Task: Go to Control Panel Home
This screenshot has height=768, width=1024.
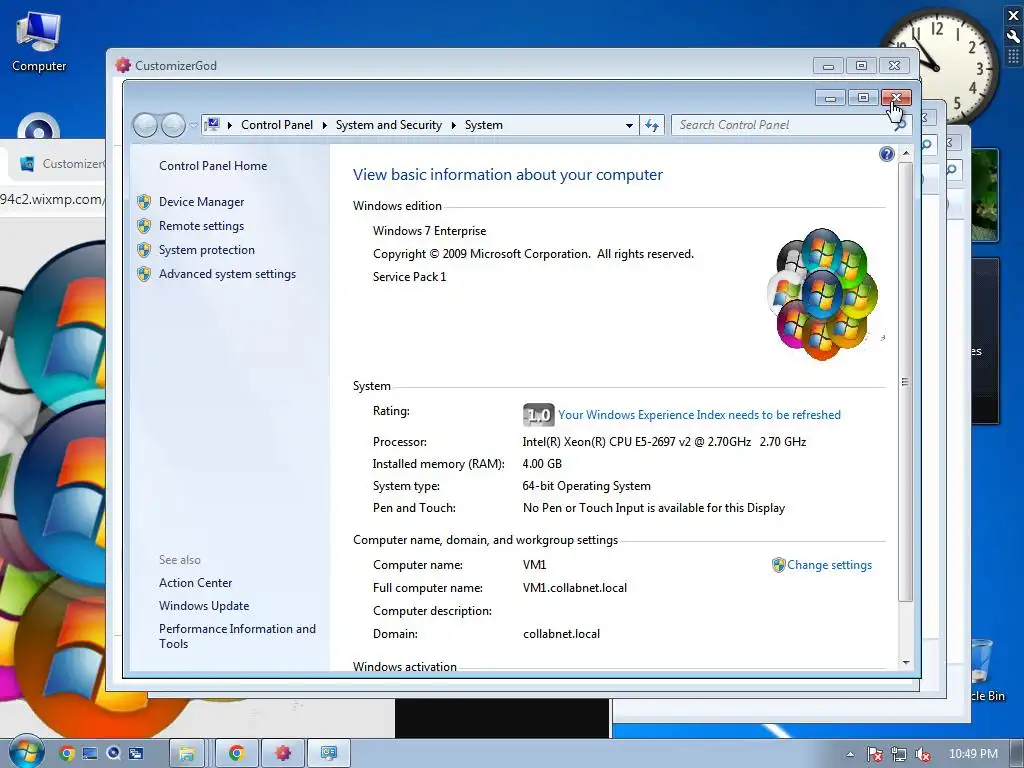Action: [213, 166]
